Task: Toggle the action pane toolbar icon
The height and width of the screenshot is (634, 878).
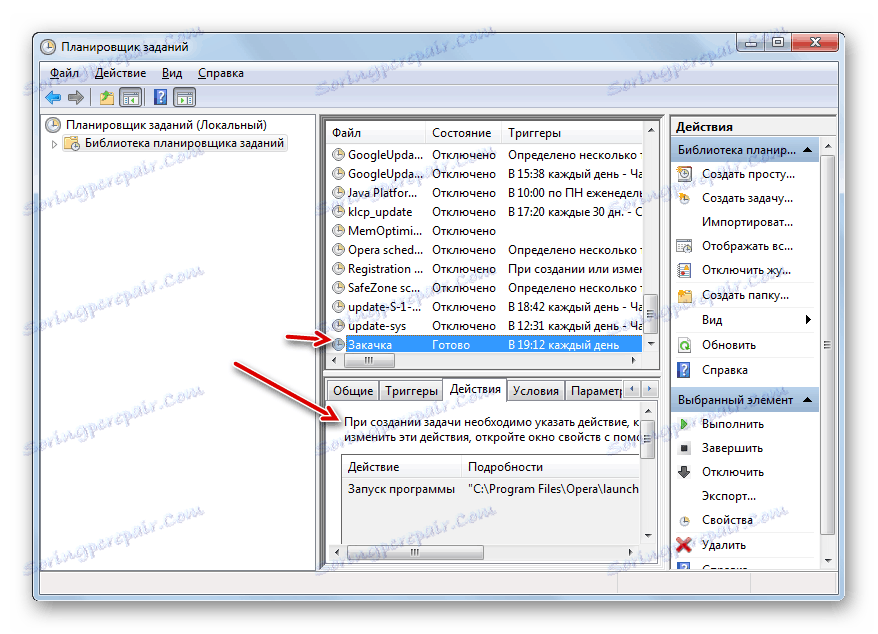Action: coord(184,98)
